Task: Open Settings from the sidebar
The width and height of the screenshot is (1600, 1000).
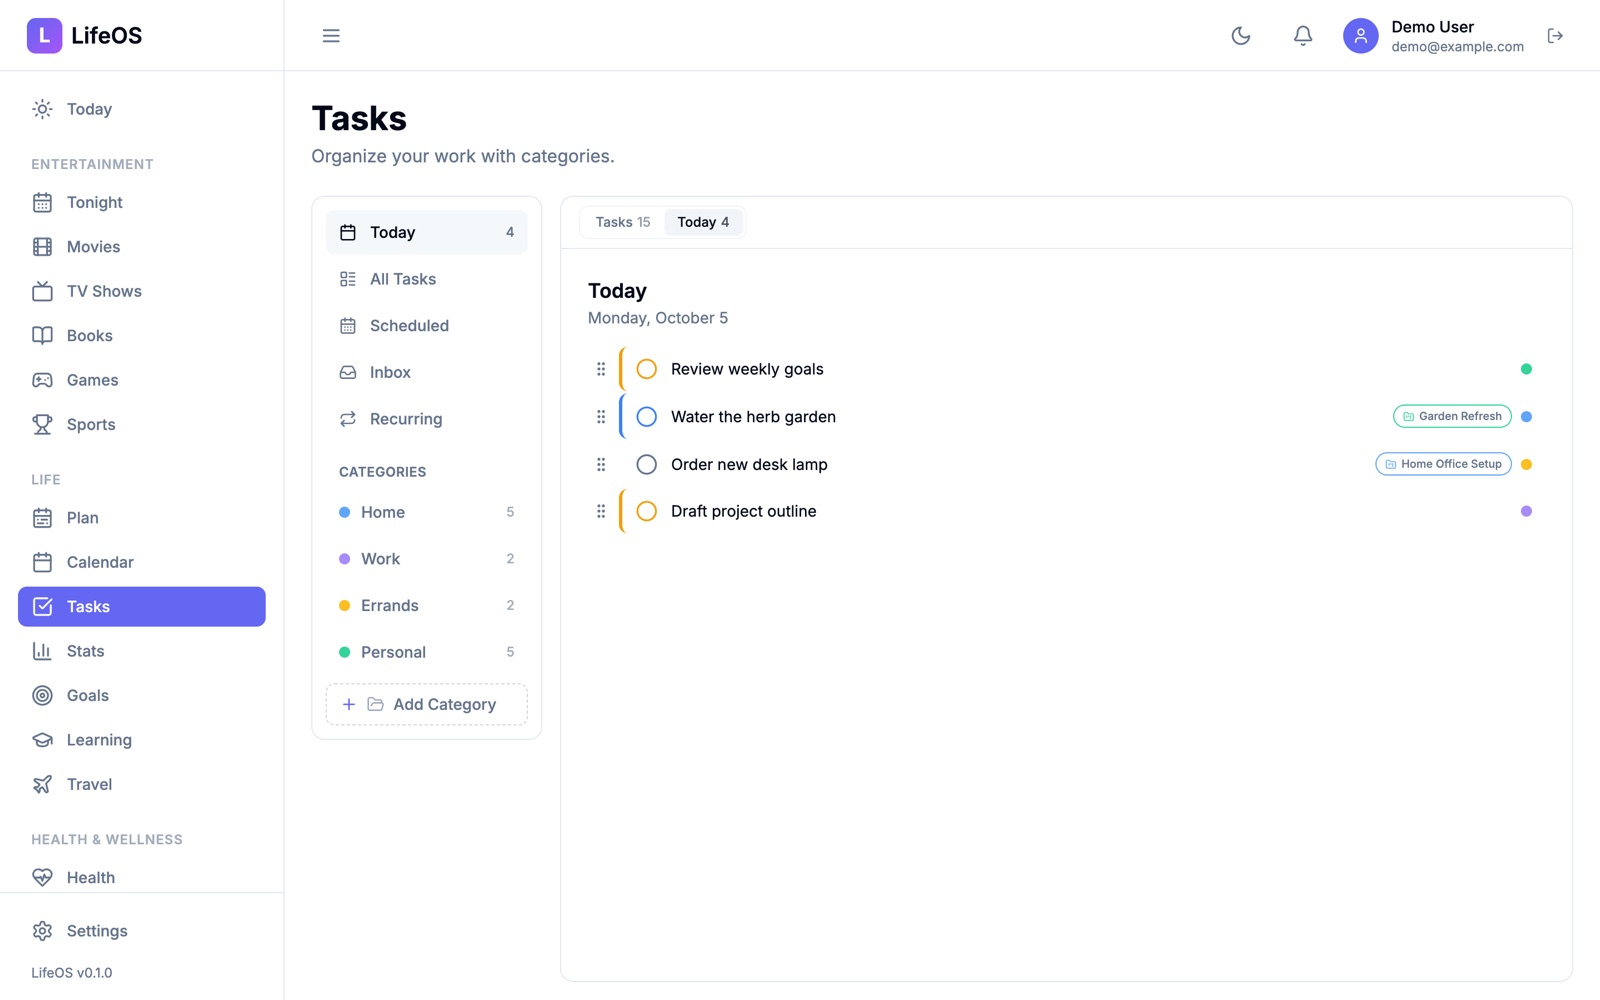Action: point(142,931)
